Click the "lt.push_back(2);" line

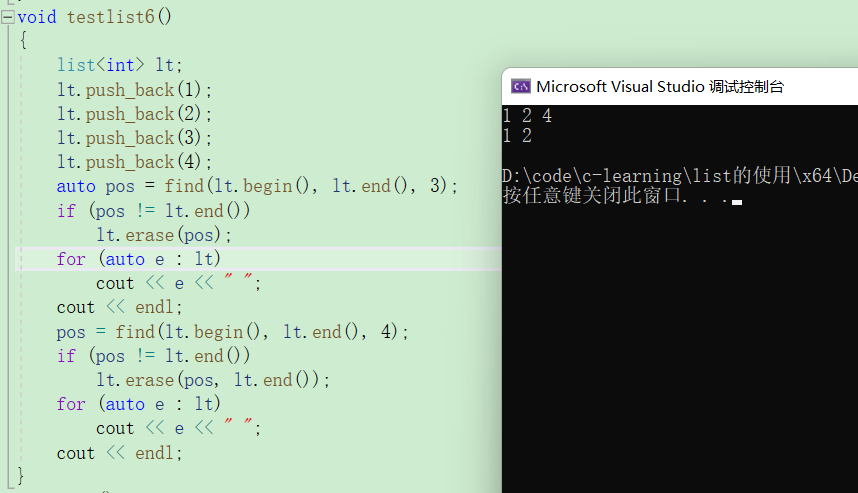(134, 114)
